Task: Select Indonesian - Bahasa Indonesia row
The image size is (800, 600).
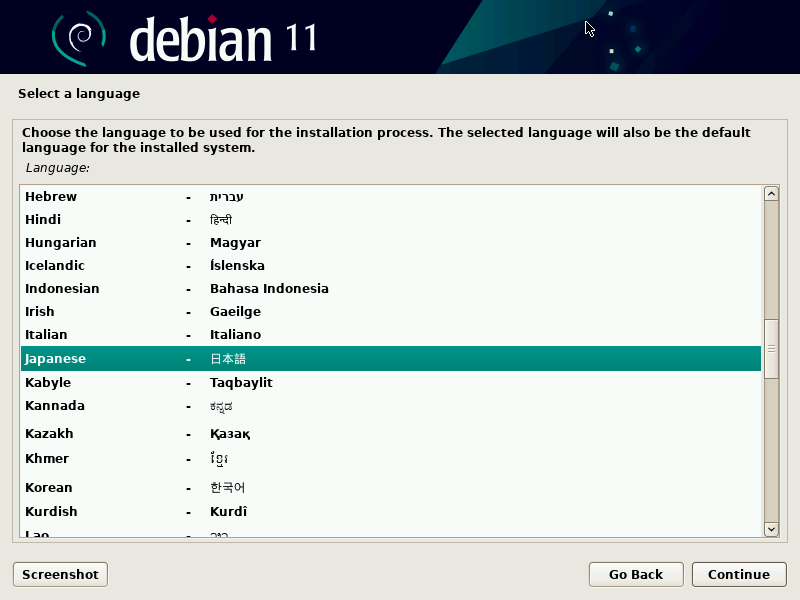Action: click(x=391, y=289)
